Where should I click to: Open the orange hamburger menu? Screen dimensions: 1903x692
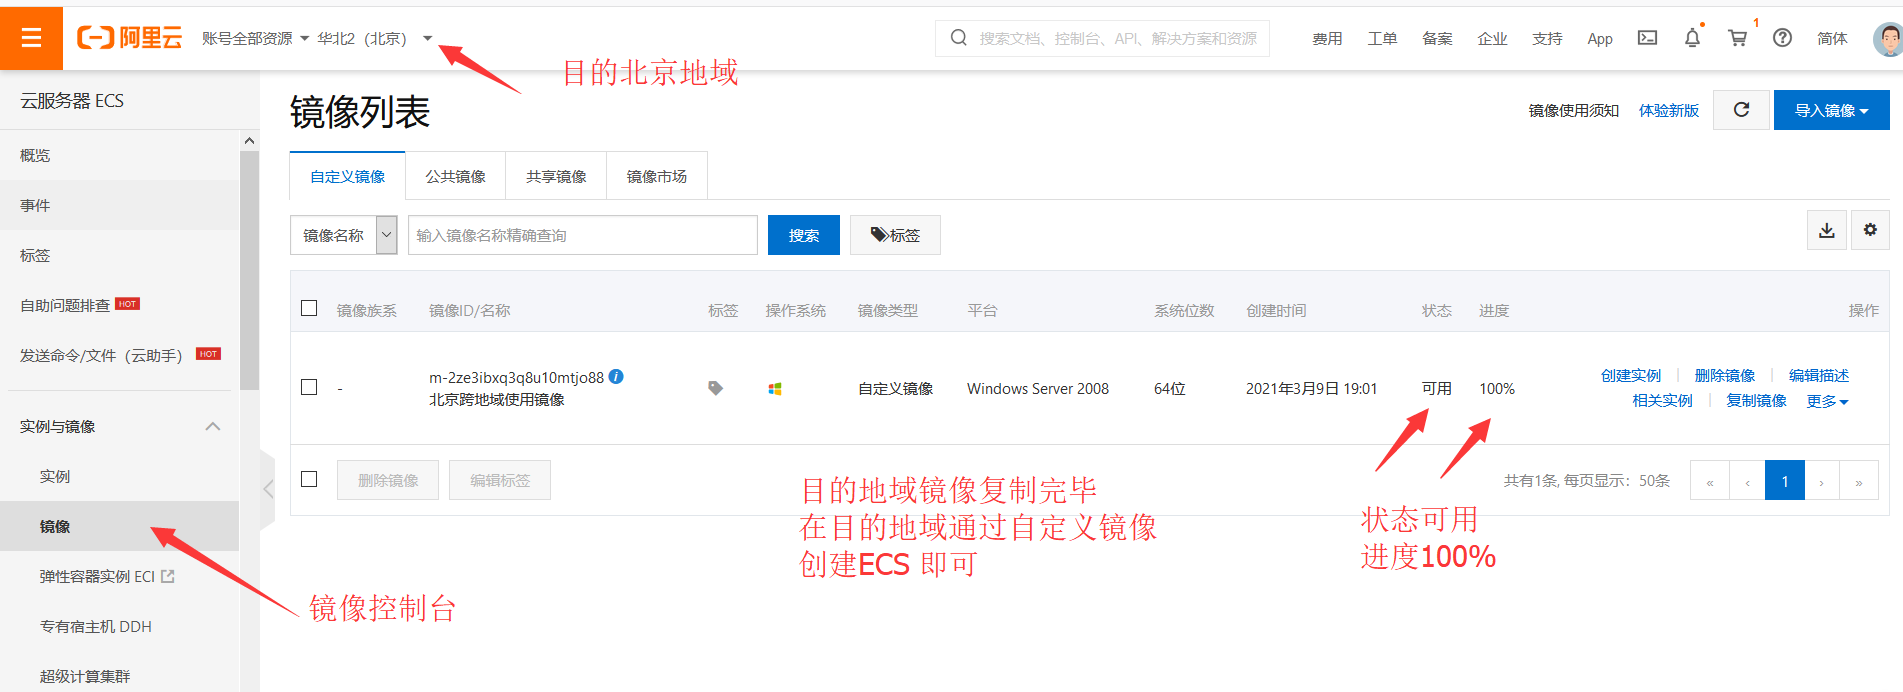[x=31, y=38]
